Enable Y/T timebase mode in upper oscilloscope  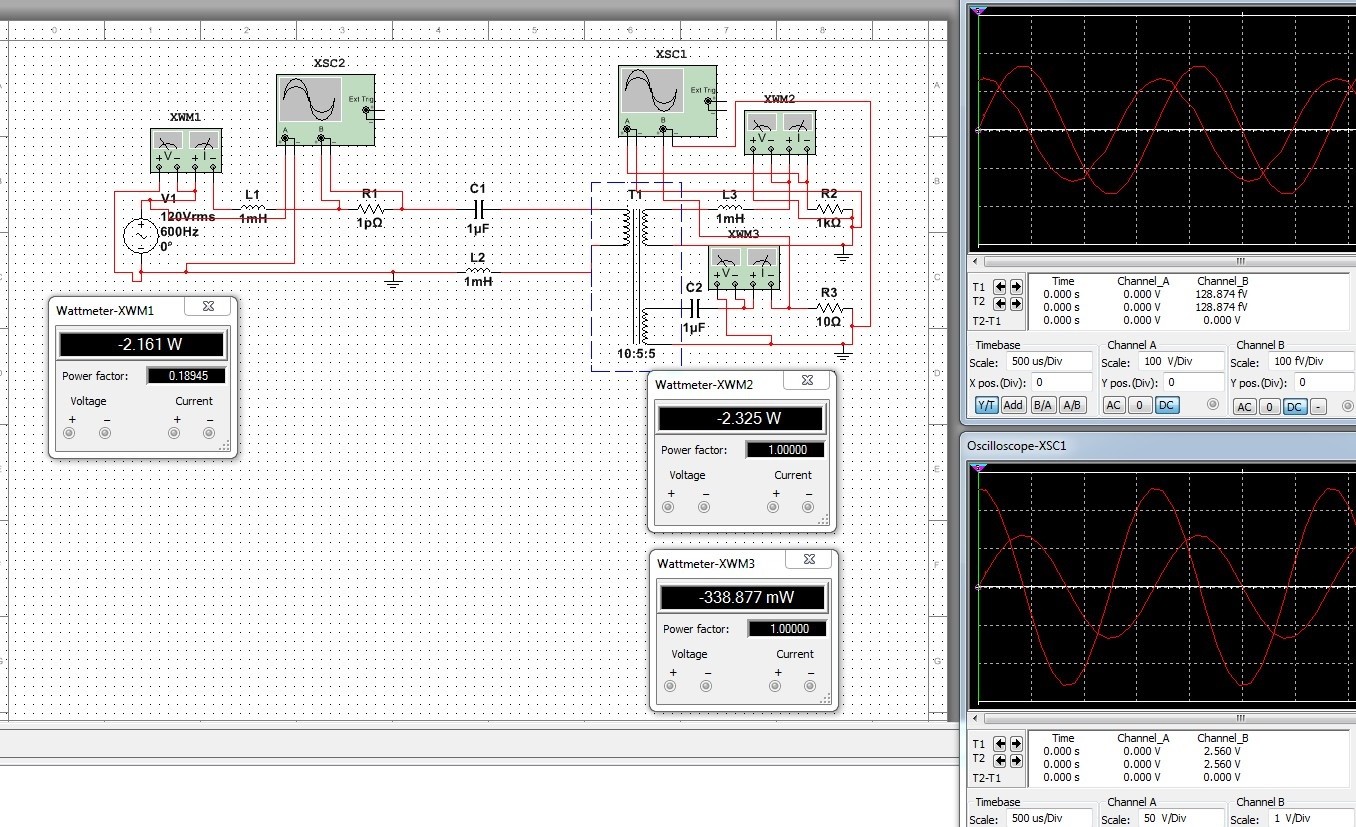click(x=986, y=405)
